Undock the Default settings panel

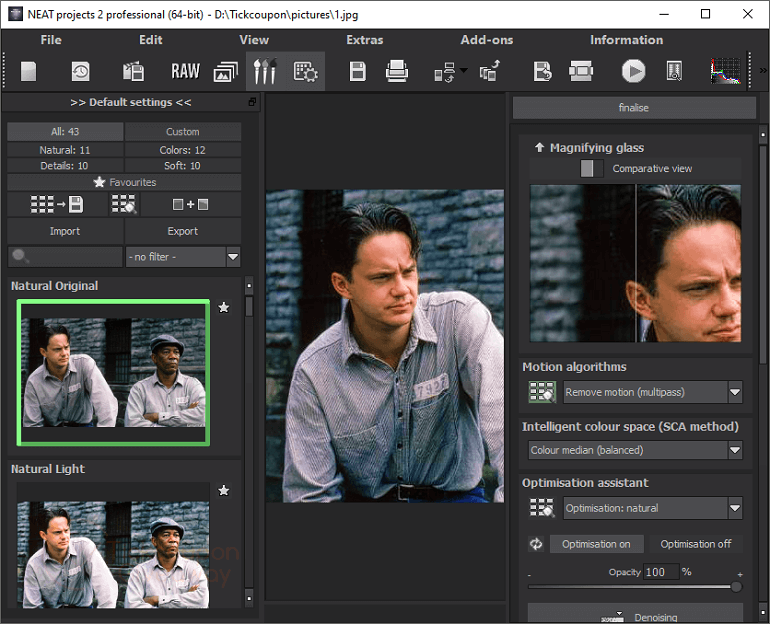tap(252, 102)
